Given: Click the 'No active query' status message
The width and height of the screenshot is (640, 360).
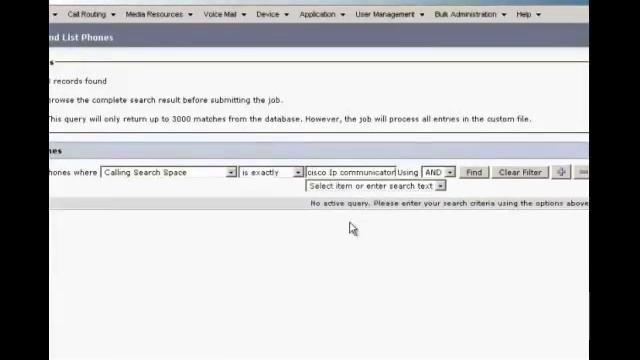Looking at the screenshot, I should click(449, 203).
